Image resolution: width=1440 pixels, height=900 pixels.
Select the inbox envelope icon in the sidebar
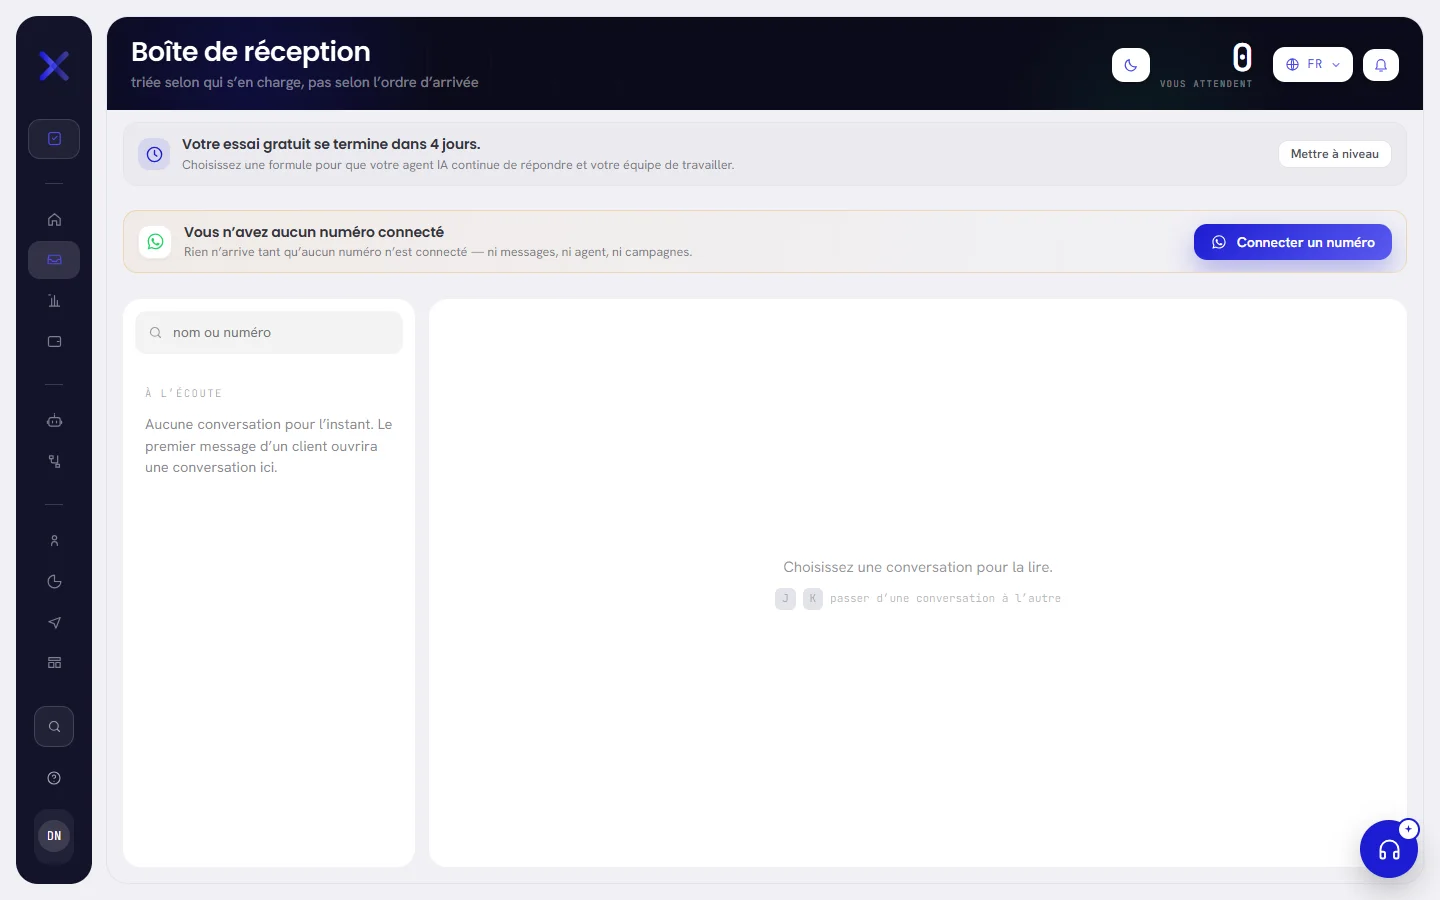[54, 260]
